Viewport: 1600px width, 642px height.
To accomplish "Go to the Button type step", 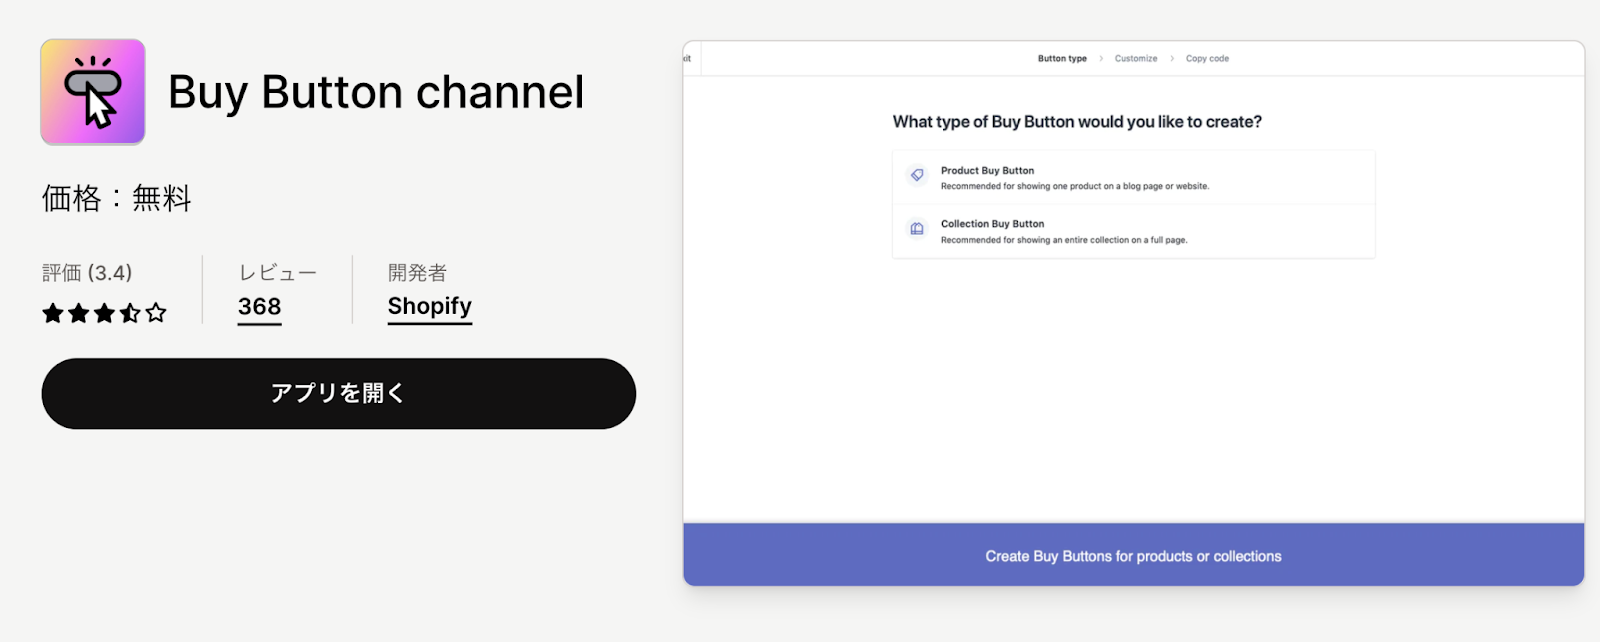I will click(1062, 59).
